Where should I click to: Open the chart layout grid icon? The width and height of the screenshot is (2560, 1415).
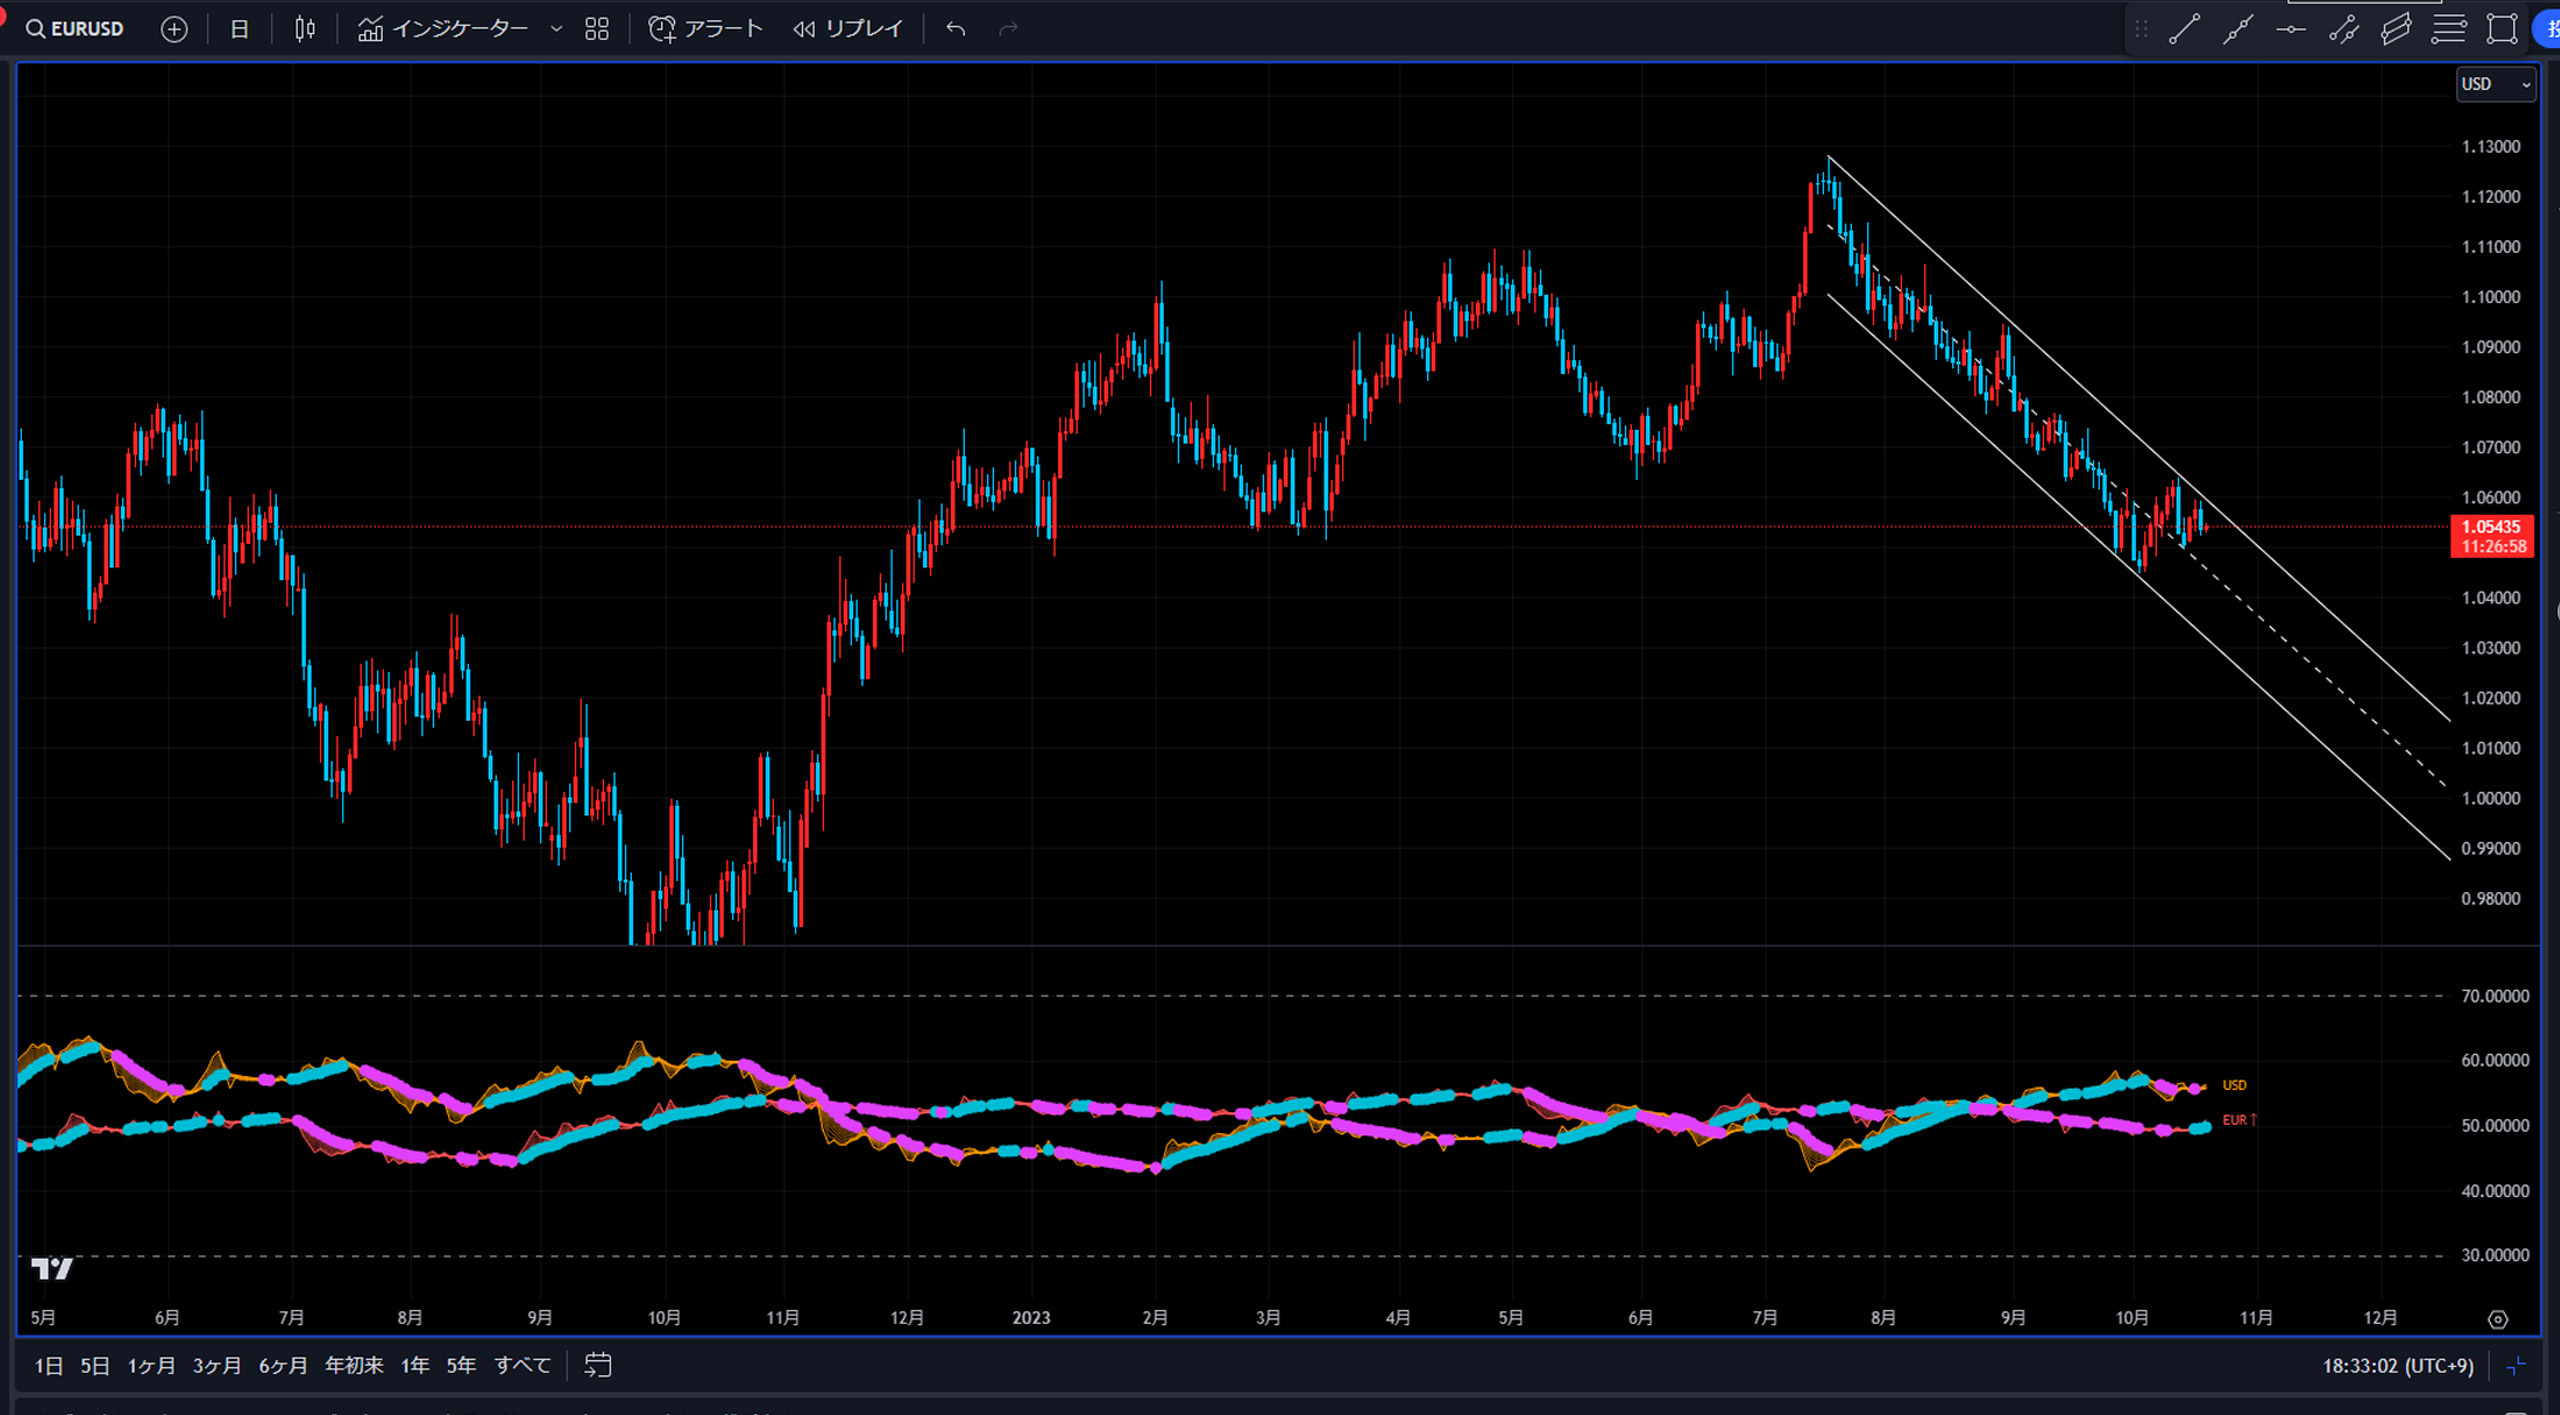click(x=597, y=29)
